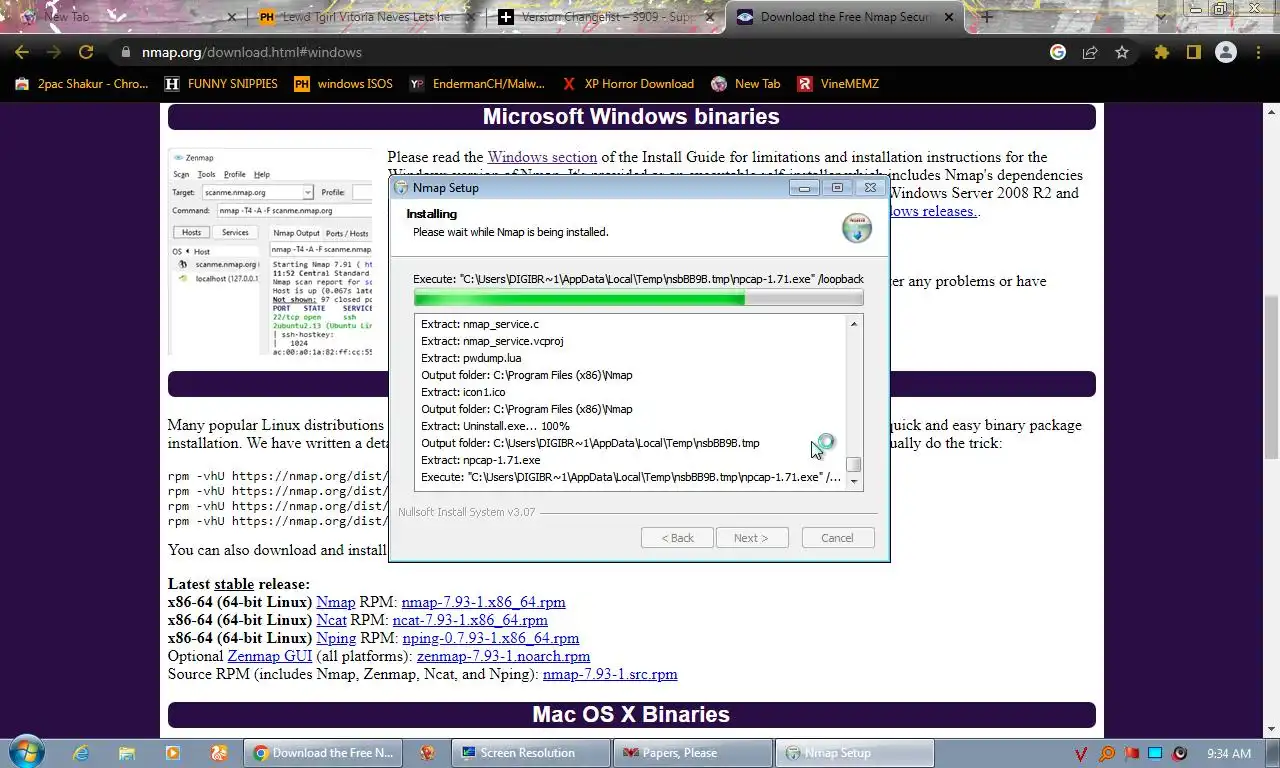Click the Ncat link

click(331, 620)
